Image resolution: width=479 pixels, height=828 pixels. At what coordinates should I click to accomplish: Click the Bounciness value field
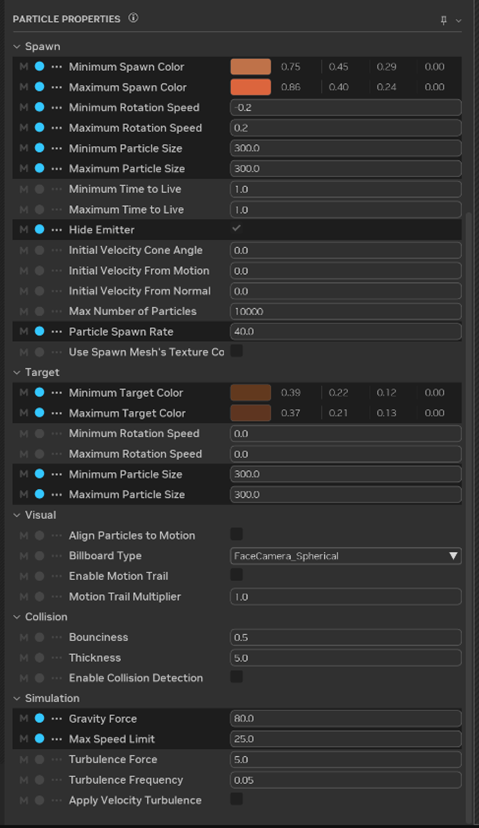346,637
